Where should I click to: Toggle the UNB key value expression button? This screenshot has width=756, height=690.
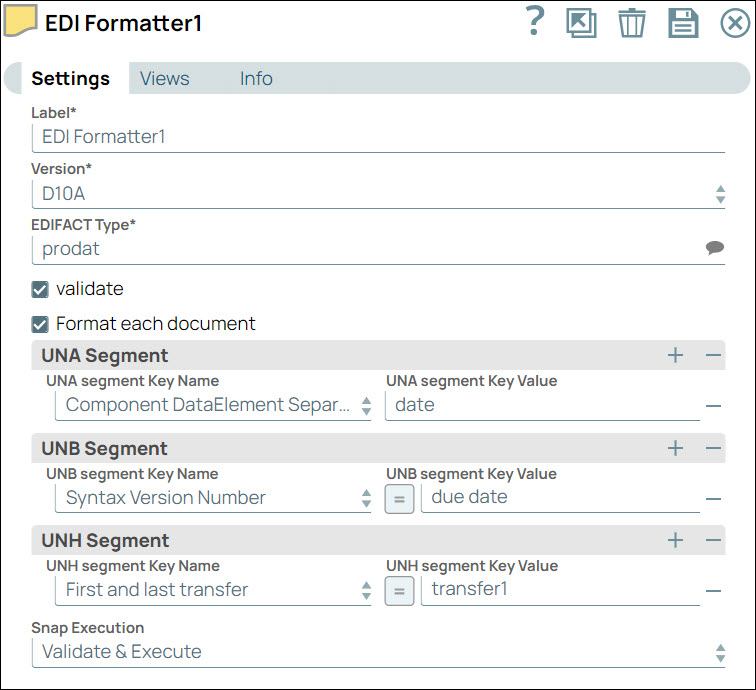(399, 498)
